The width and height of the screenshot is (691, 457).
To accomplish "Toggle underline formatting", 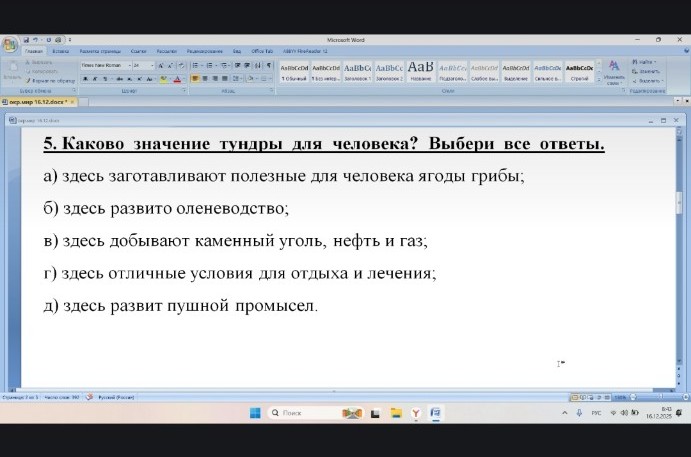I will (x=106, y=79).
